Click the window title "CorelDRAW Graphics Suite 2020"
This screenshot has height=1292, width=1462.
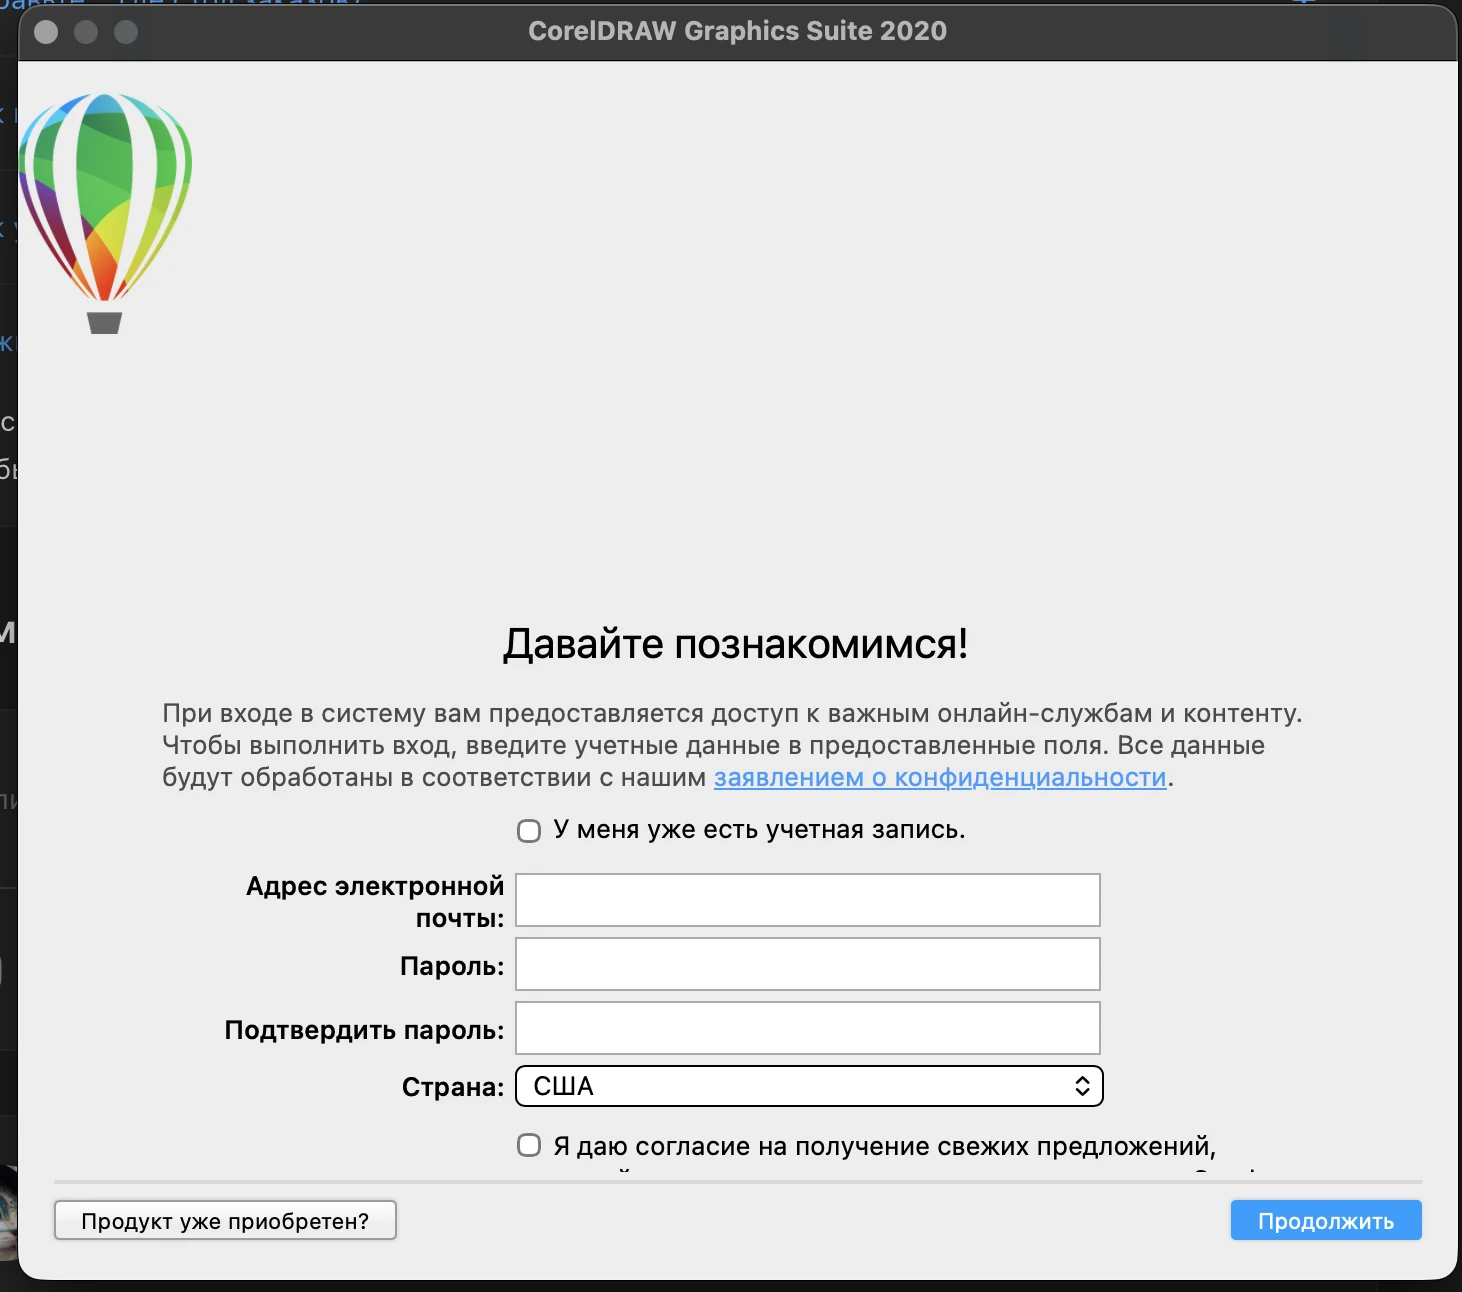pyautogui.click(x=738, y=31)
